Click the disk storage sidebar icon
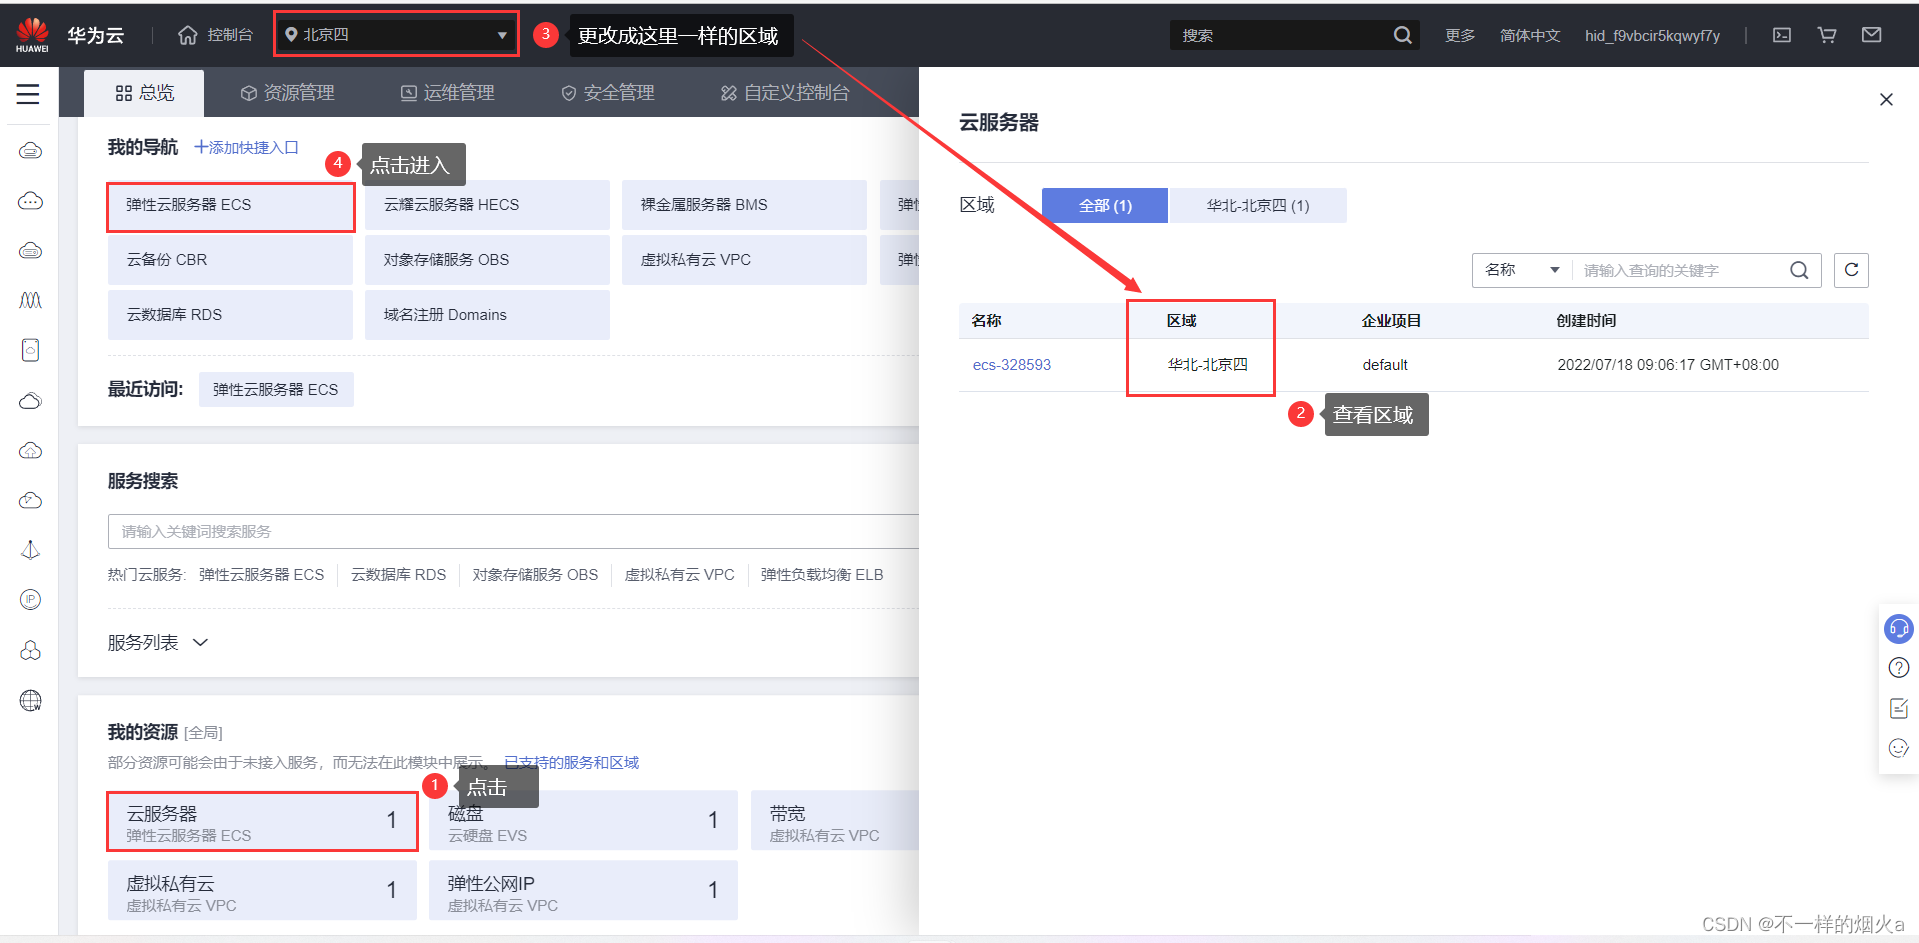This screenshot has height=943, width=1919. [x=30, y=350]
